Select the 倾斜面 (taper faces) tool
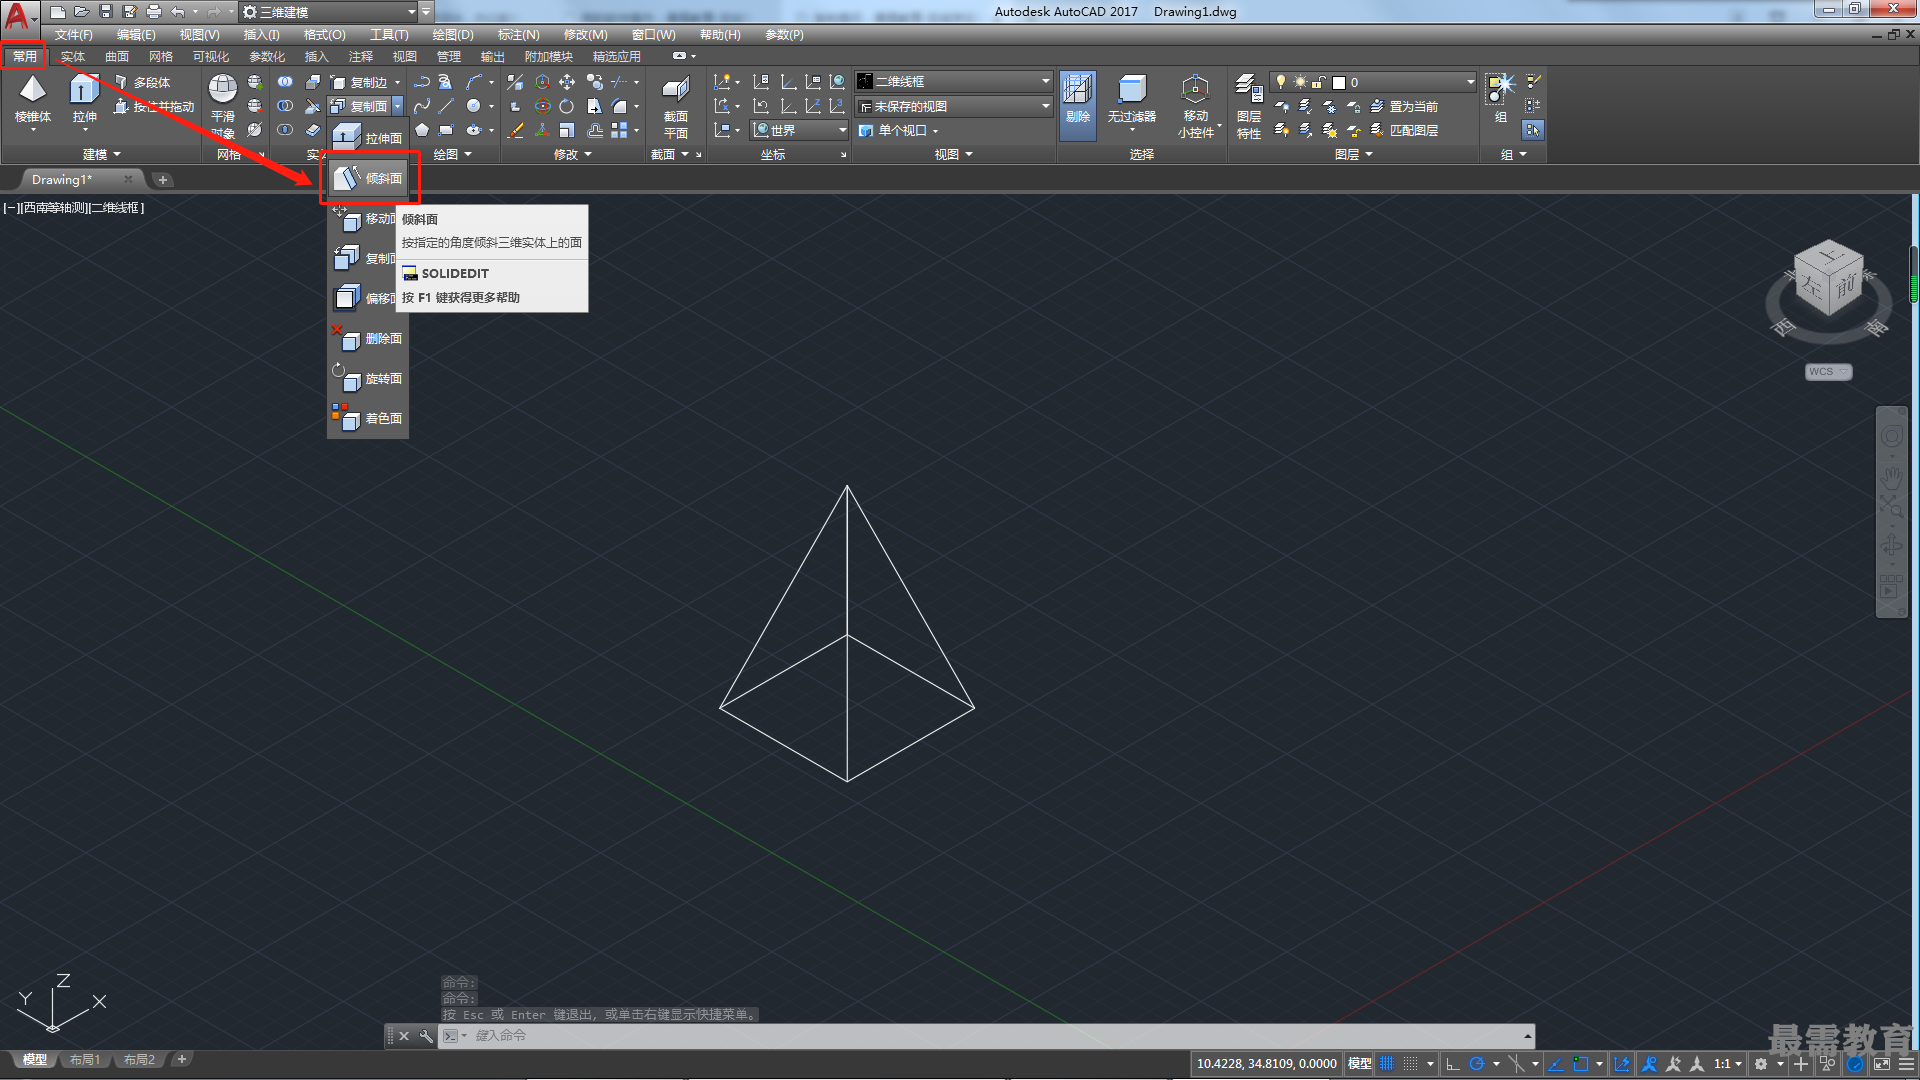Image resolution: width=1920 pixels, height=1080 pixels. coord(368,178)
